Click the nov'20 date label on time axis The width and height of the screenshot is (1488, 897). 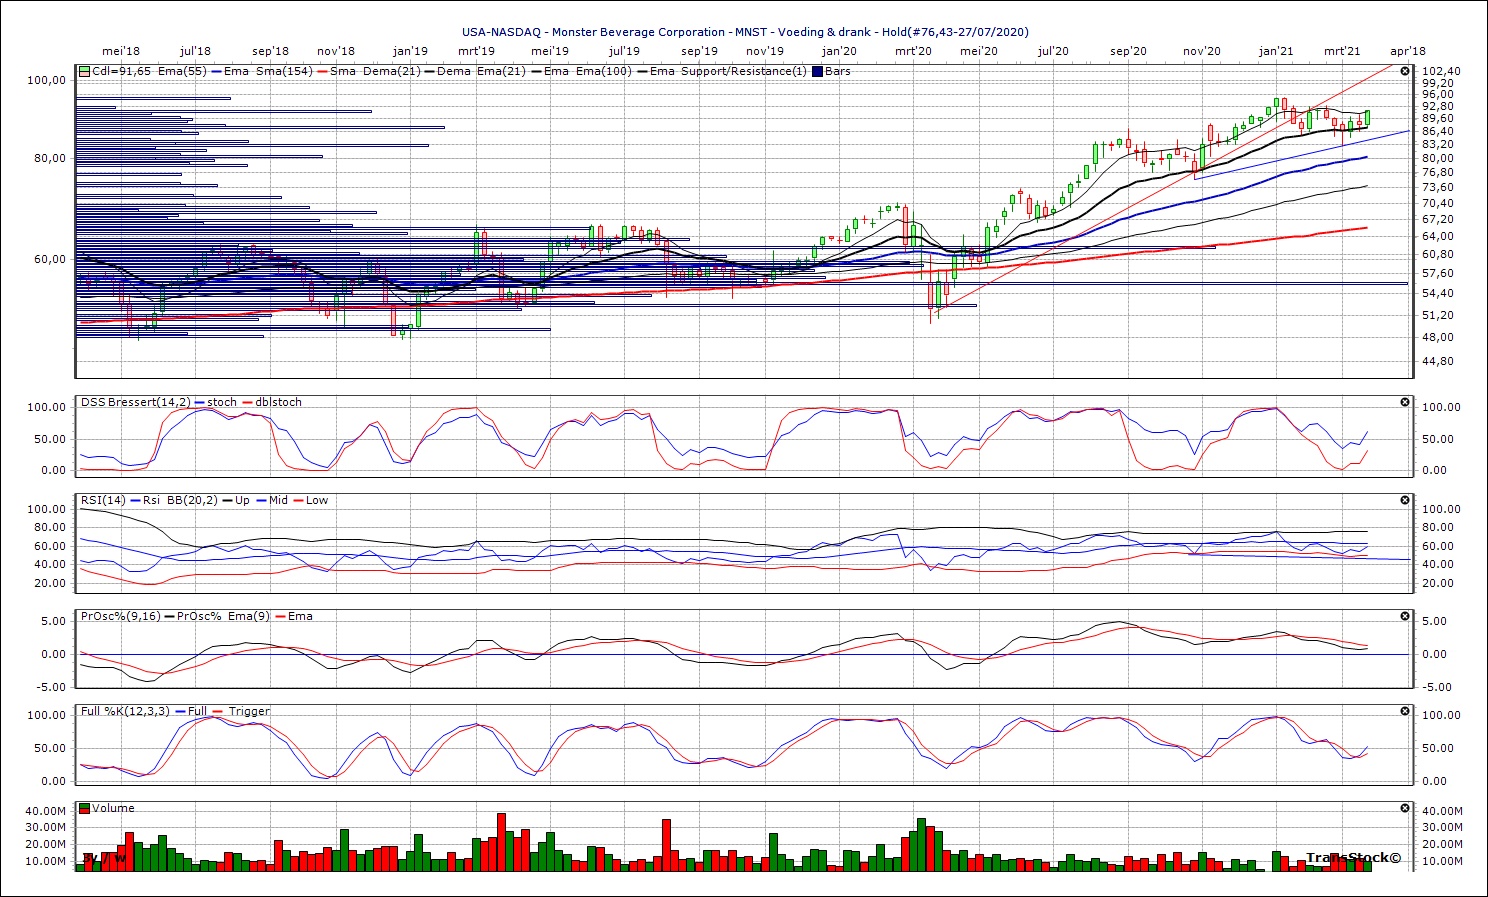click(1202, 51)
